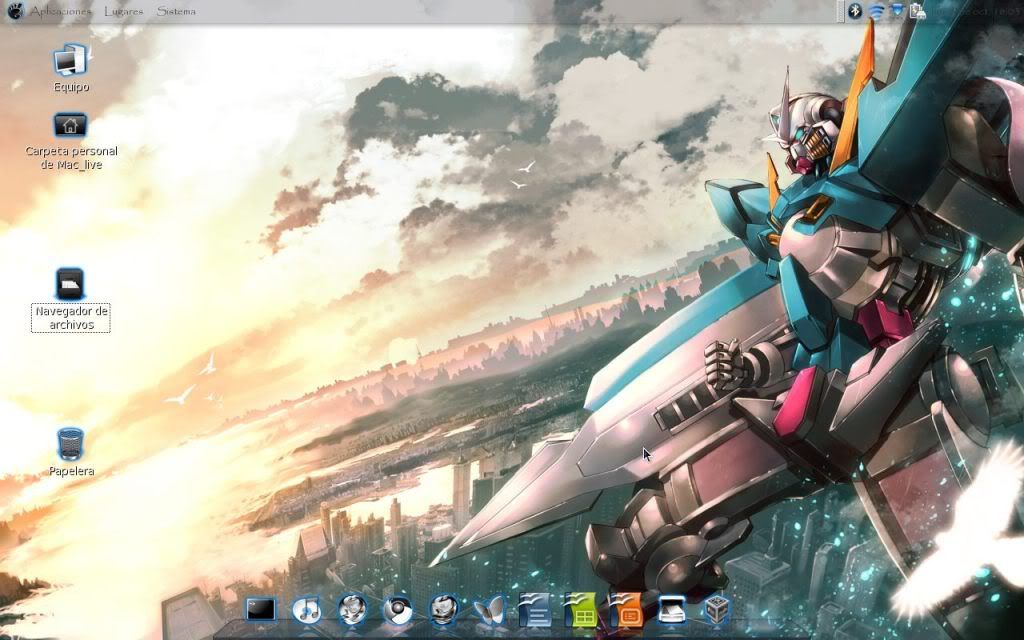
Task: Launch the butterfly messenger dock icon
Action: coord(489,611)
